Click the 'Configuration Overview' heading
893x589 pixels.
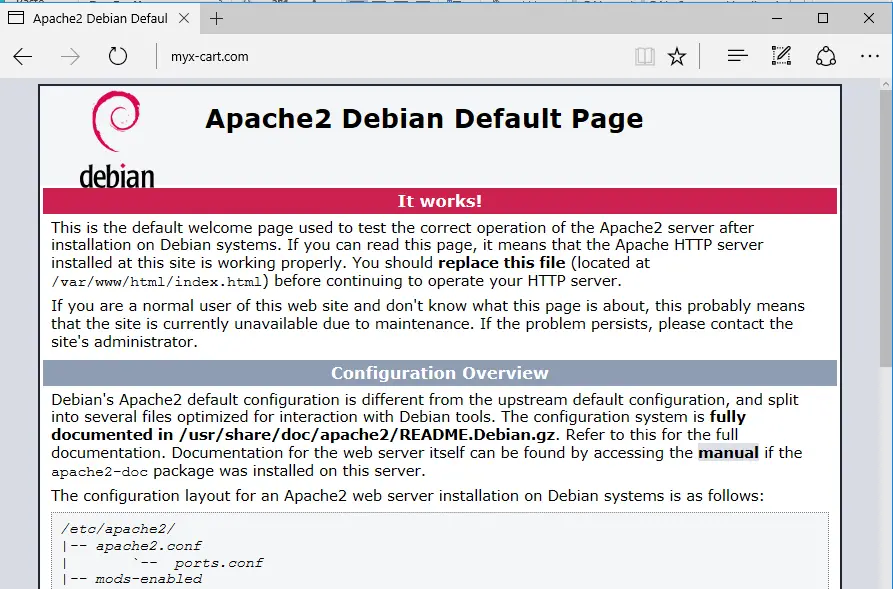point(440,373)
